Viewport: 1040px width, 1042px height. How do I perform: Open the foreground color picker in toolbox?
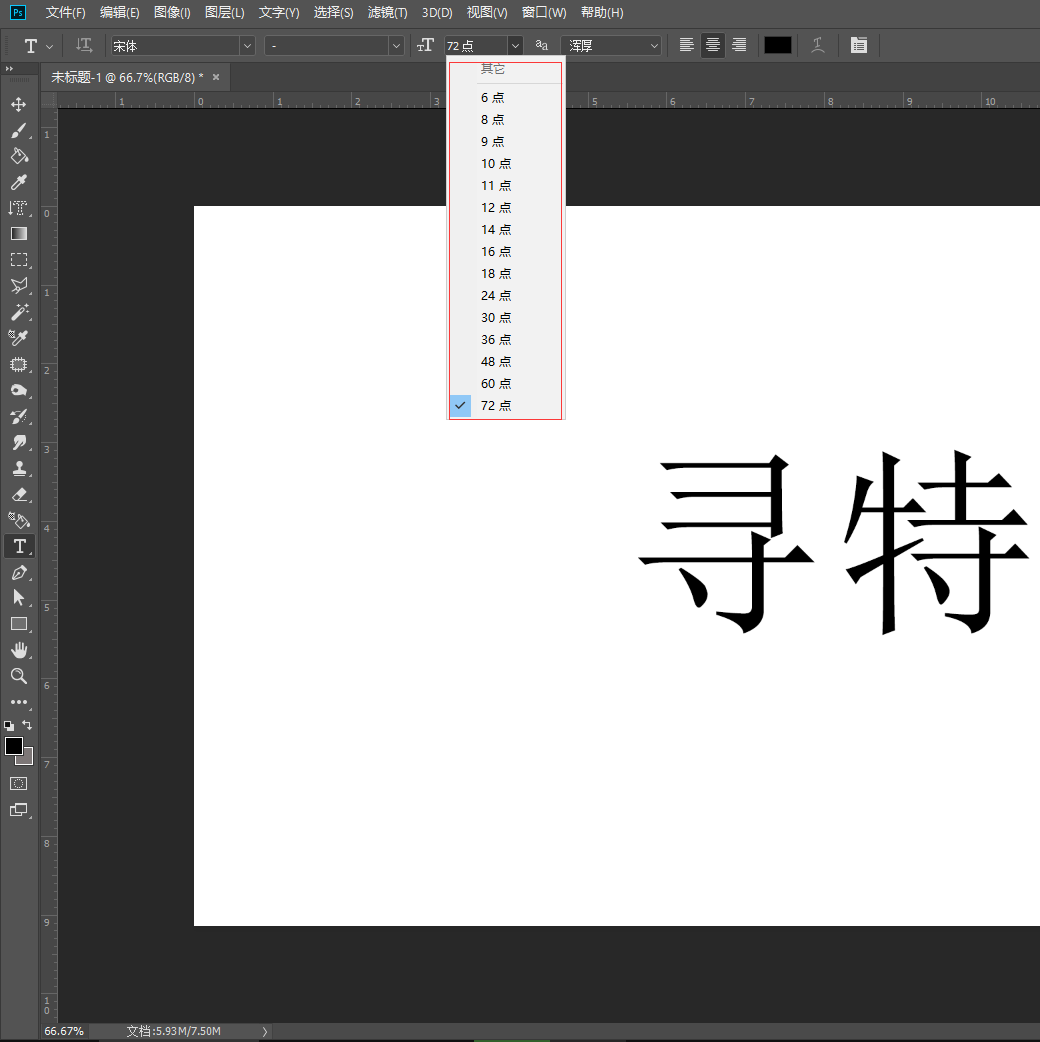(14, 746)
